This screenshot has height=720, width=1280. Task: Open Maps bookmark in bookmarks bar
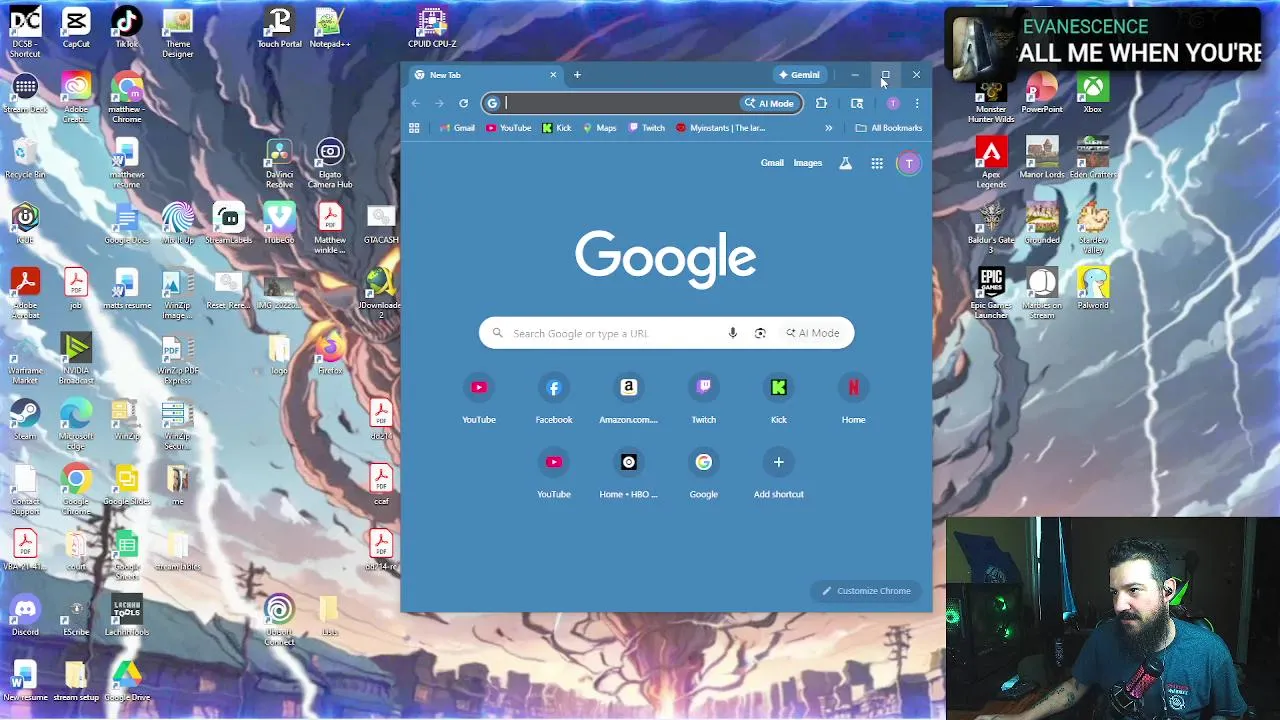click(x=600, y=128)
